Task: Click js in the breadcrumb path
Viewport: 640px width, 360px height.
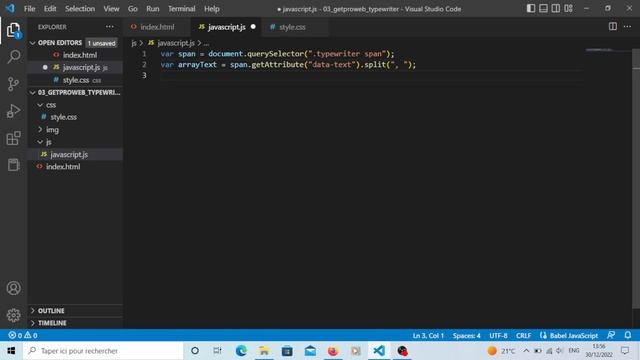Action: pos(134,43)
